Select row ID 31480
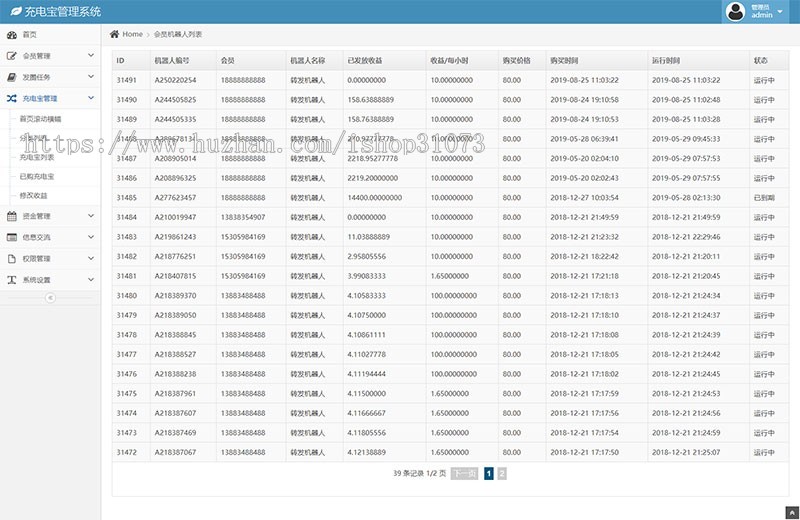Screen dimensions: 800x520 coord(127,295)
